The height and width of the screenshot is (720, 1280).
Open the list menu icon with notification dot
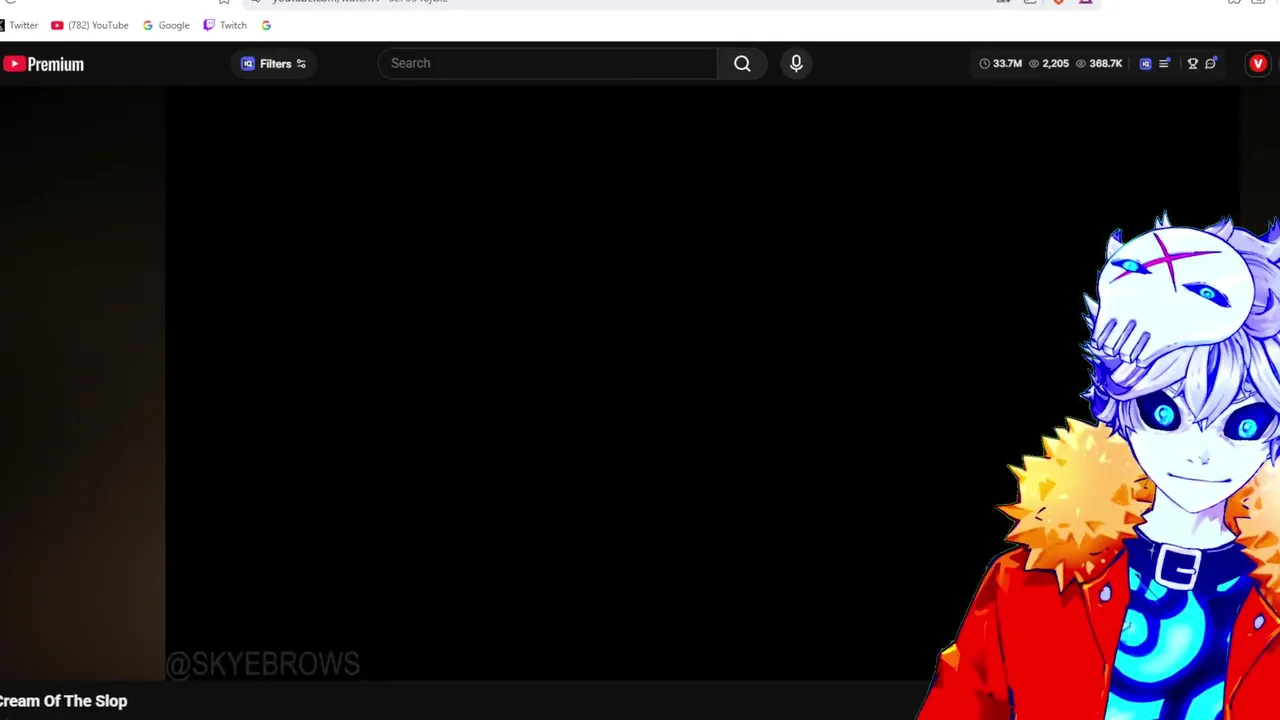(1164, 63)
